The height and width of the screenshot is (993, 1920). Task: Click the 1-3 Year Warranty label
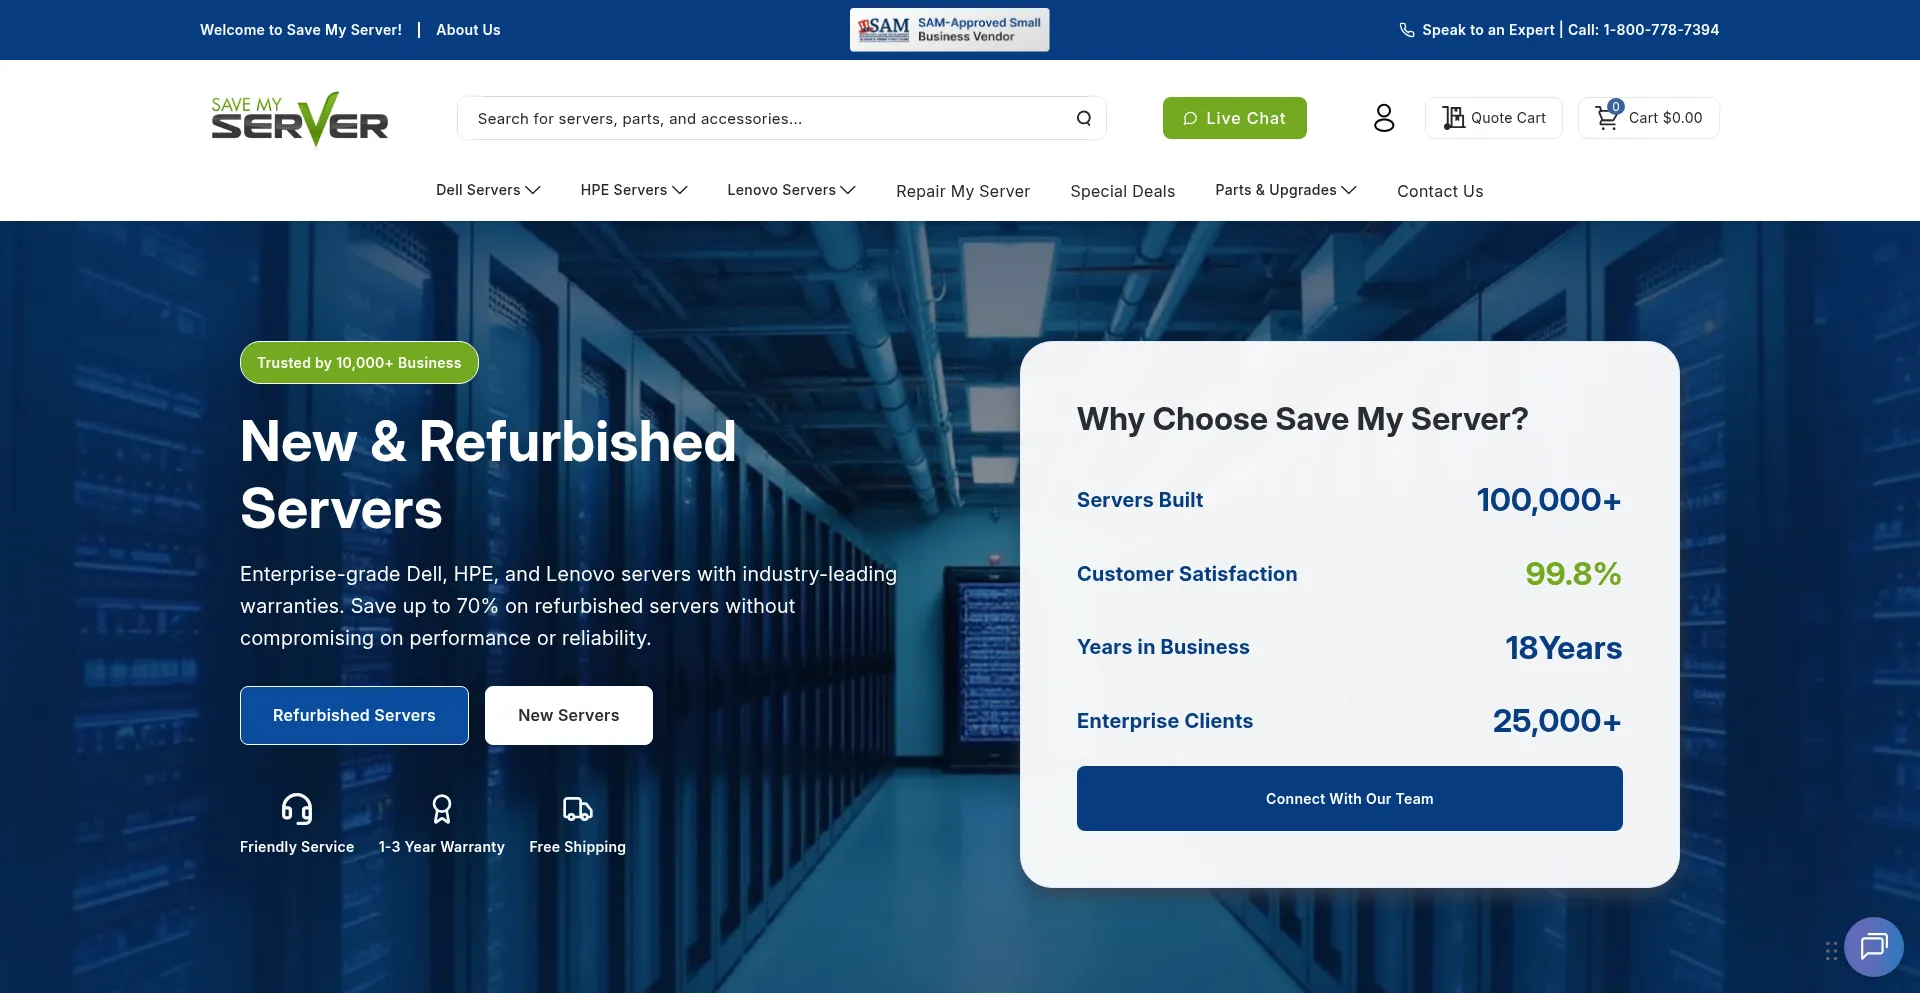[442, 847]
